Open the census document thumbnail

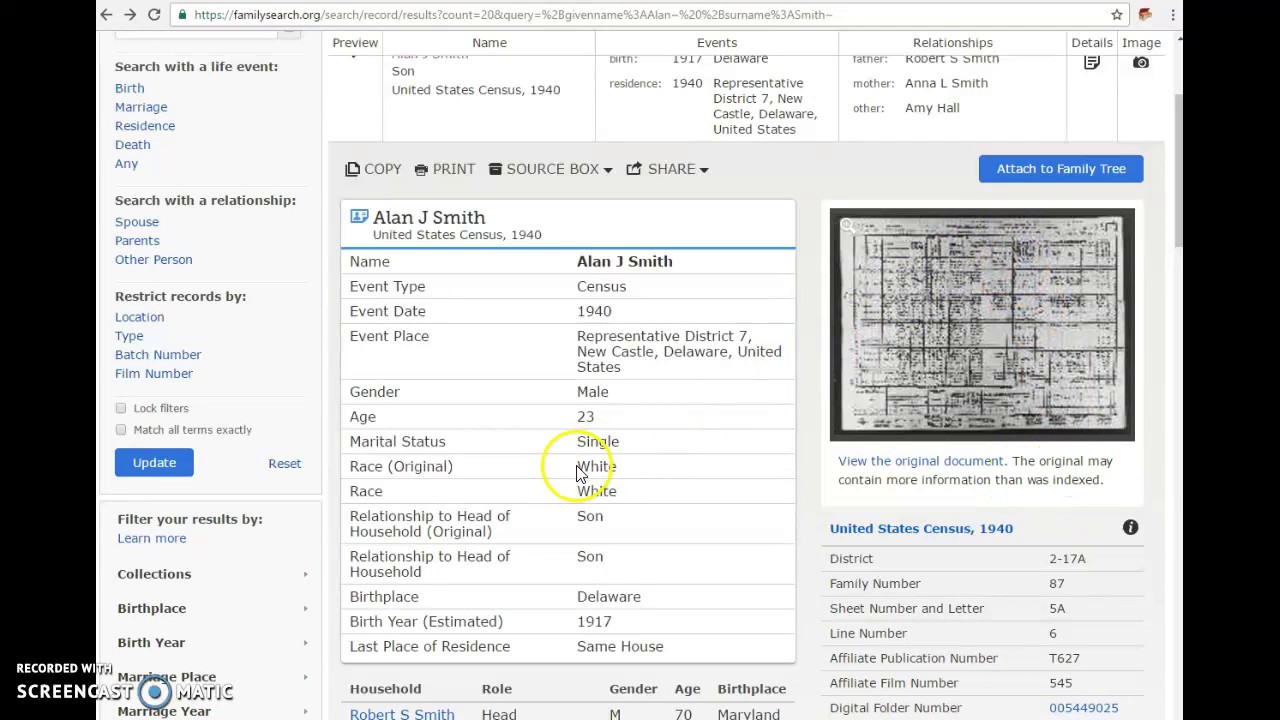pyautogui.click(x=982, y=325)
